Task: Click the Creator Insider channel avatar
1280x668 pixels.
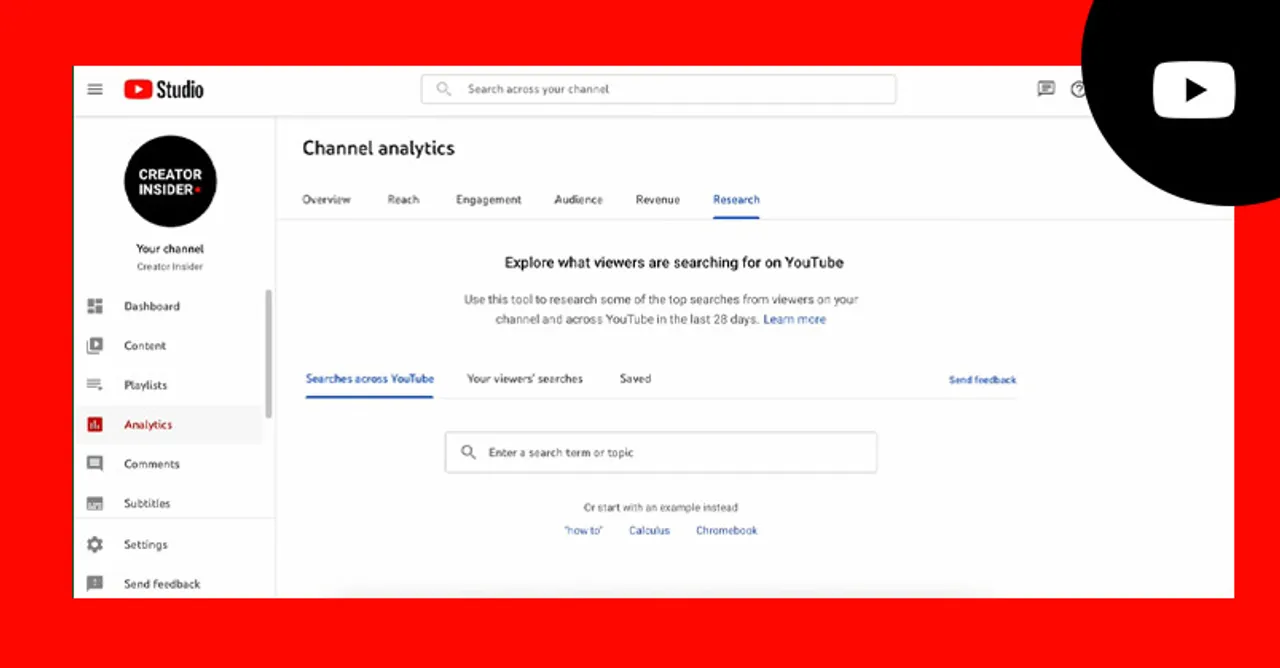Action: [170, 181]
